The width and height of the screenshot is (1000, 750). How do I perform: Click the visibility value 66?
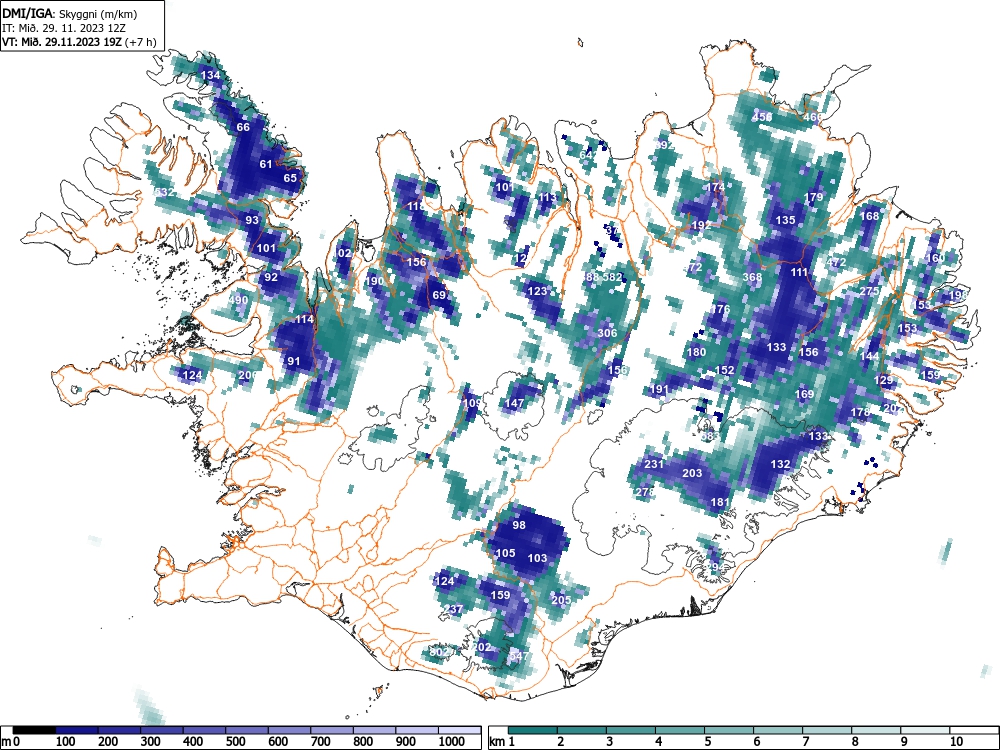click(243, 127)
